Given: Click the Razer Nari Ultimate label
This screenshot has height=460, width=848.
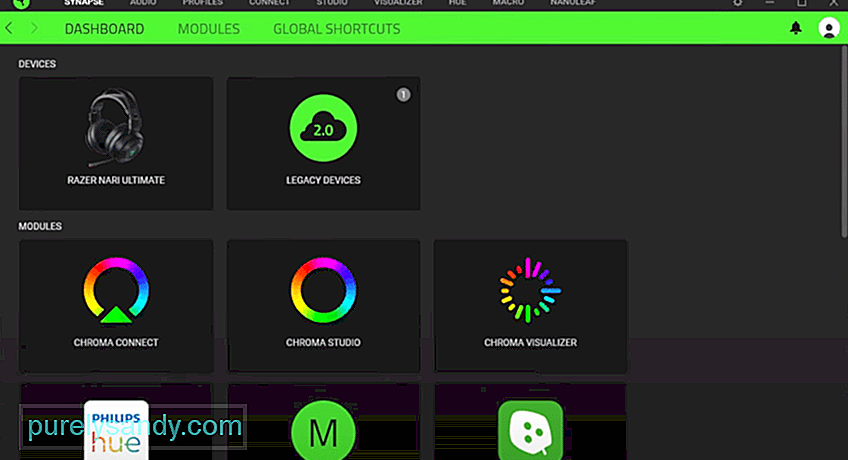Looking at the screenshot, I should click(116, 180).
